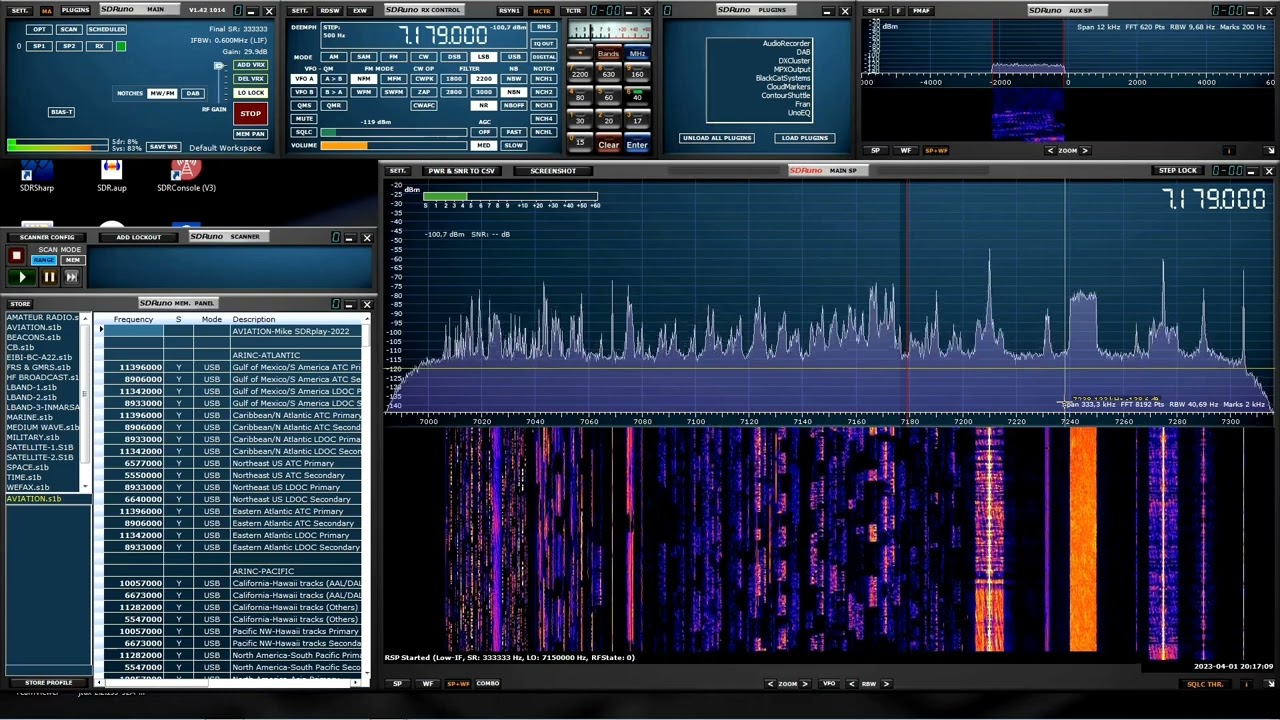The height and width of the screenshot is (720, 1280).
Task: Click keypad band button 2200
Action: (580, 74)
